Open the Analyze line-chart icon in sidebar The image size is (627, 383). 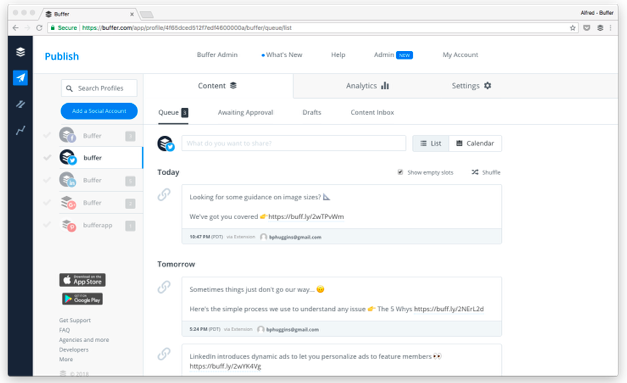pyautogui.click(x=20, y=130)
